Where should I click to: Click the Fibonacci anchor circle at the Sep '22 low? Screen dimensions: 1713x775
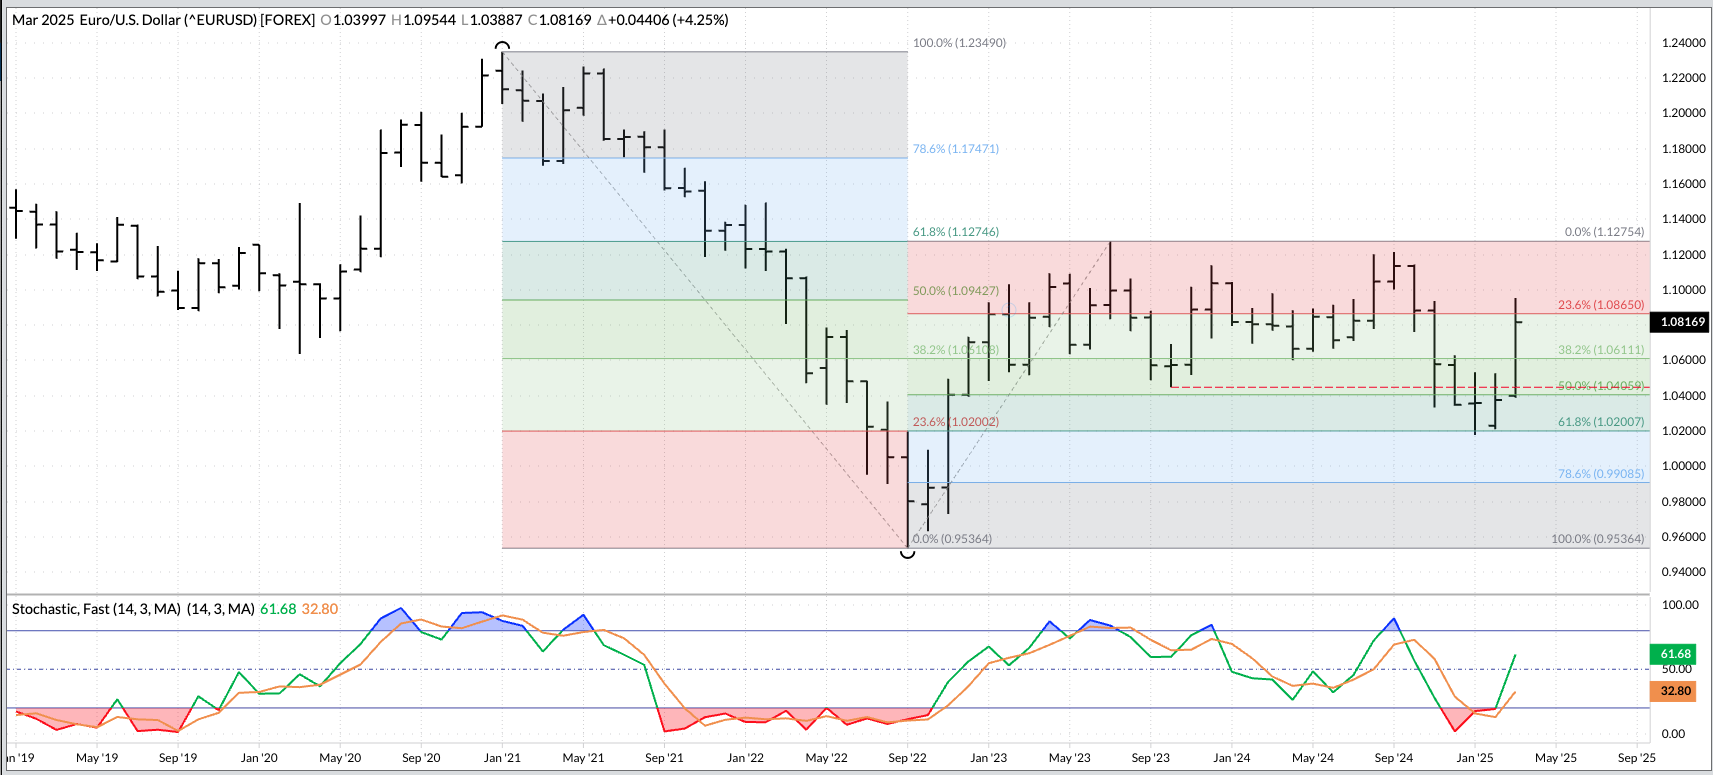coord(908,552)
